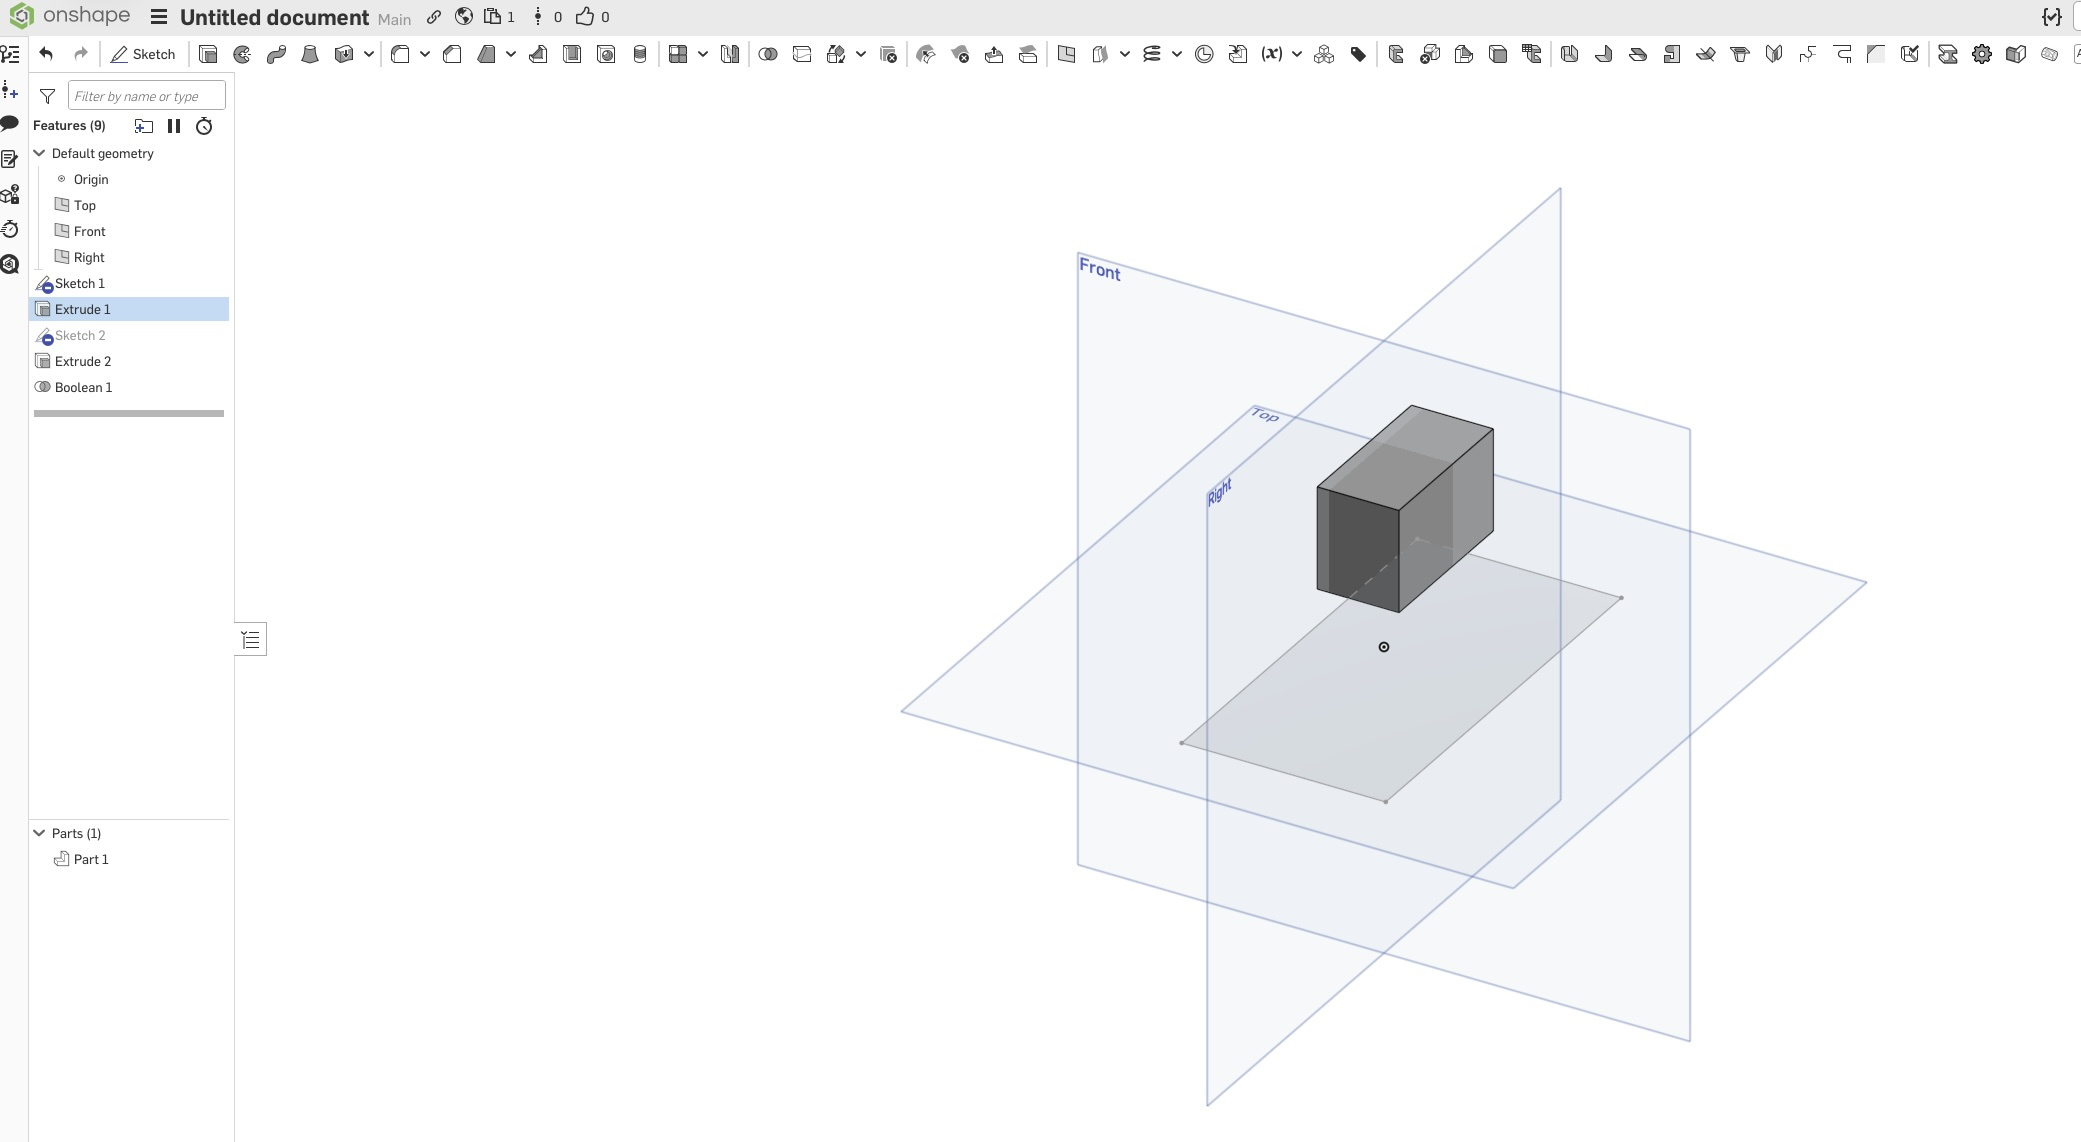Click the feature list rollback bar

pos(129,413)
